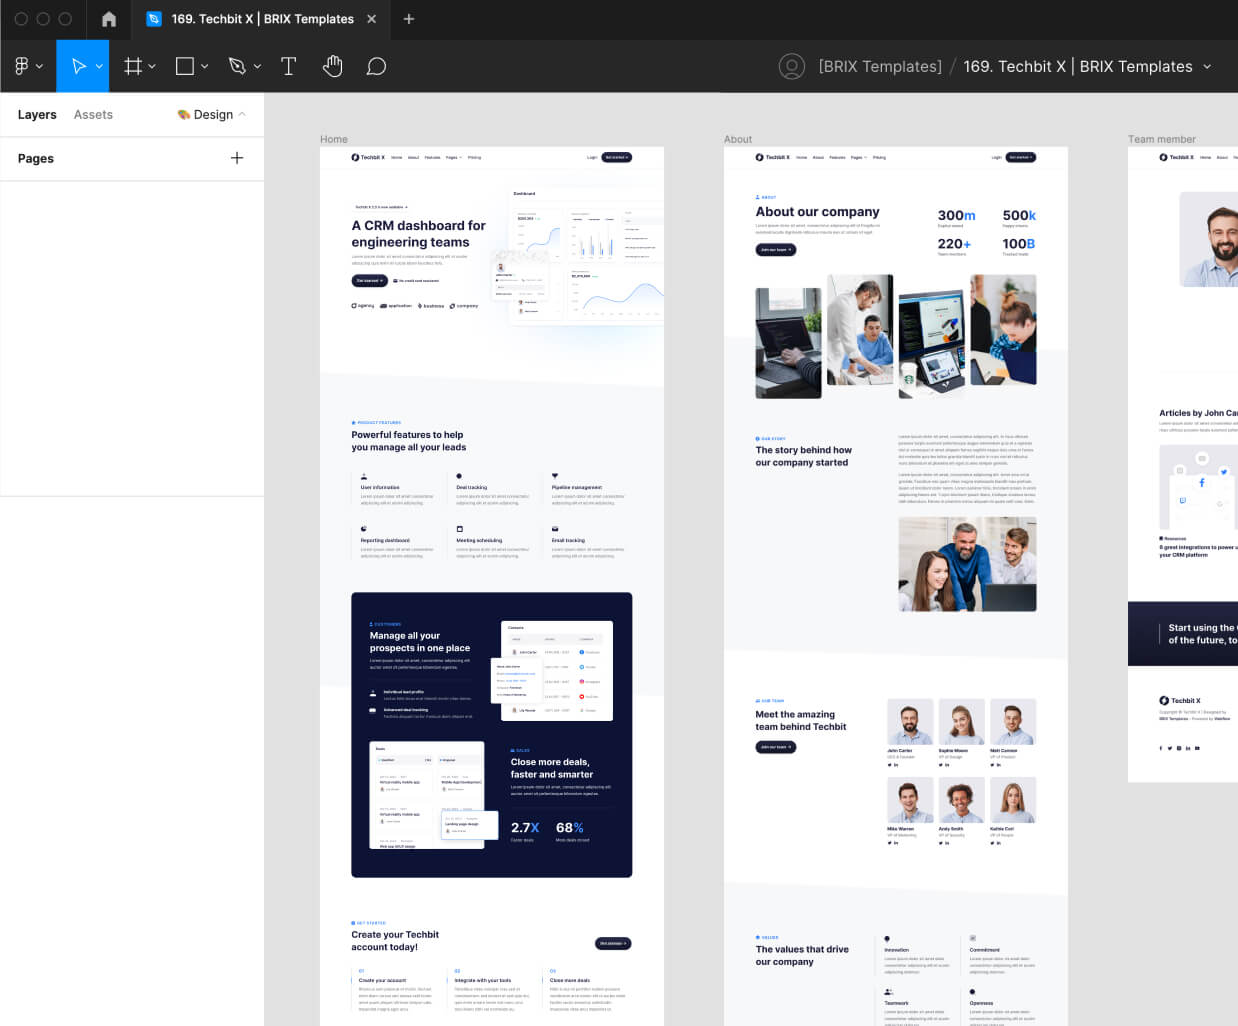Click the Figma logo on the file tab
1238x1026 pixels.
[x=153, y=19]
